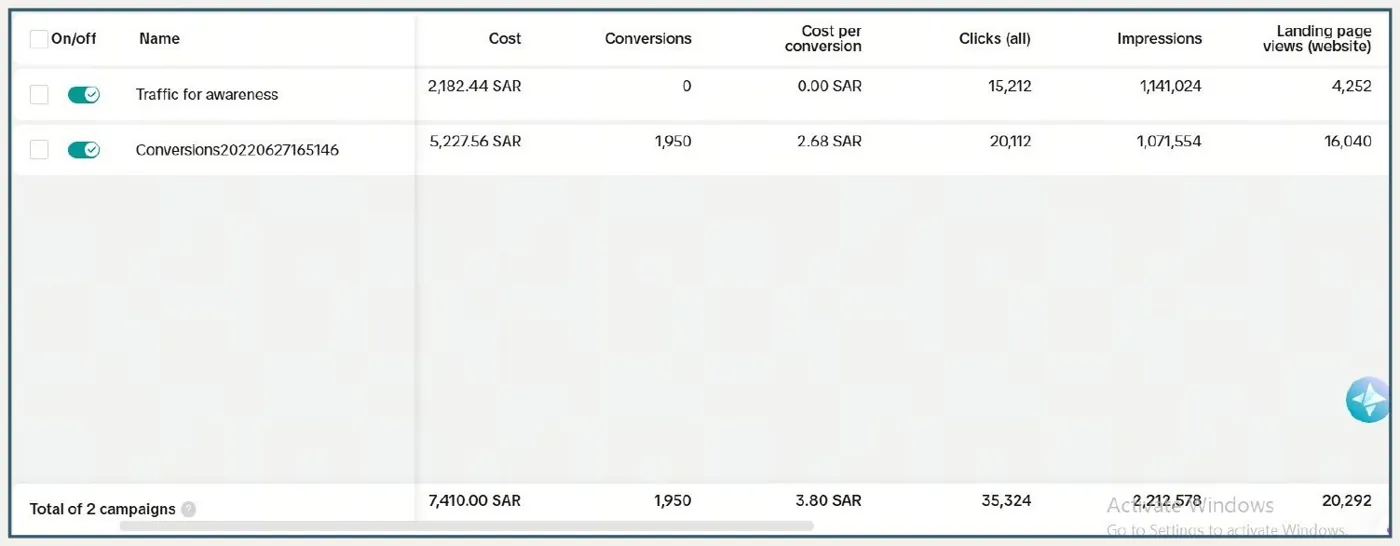1400x546 pixels.
Task: Select the 4,252 landing page views cell
Action: click(1351, 86)
